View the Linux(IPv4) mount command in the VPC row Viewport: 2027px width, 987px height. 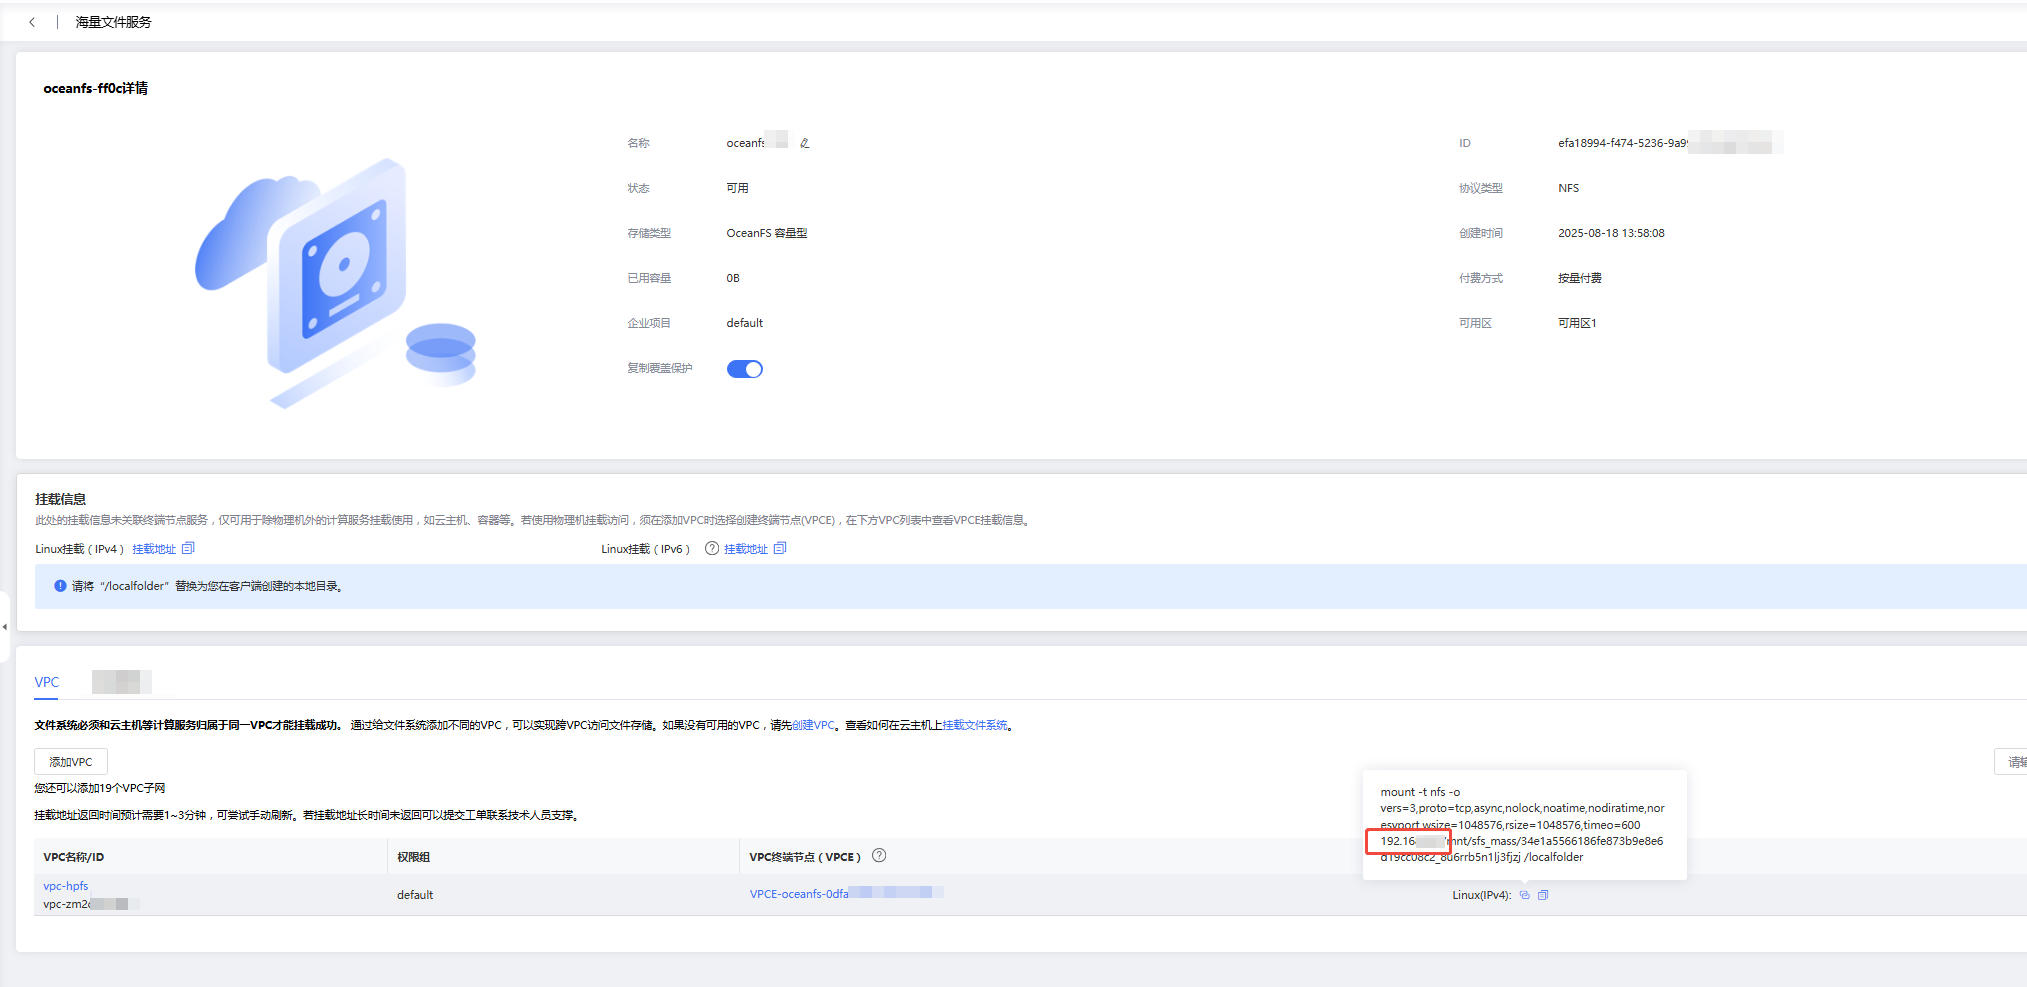click(x=1524, y=895)
